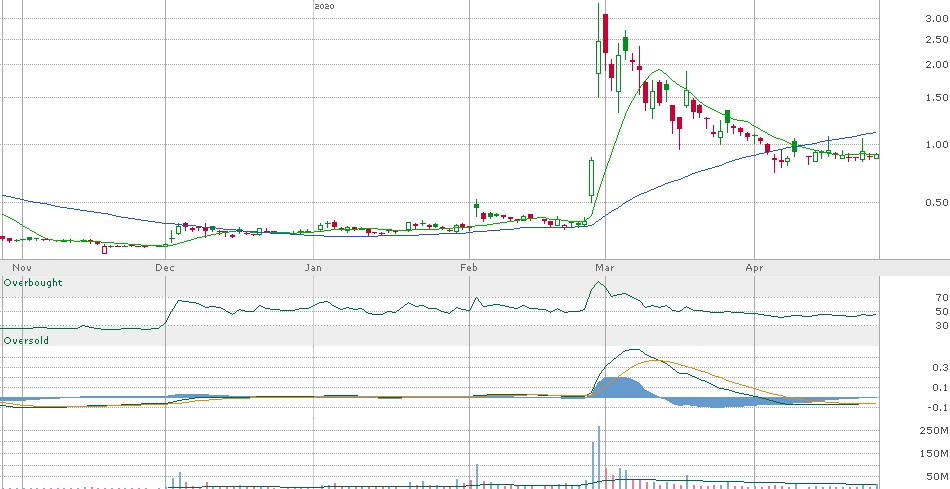Click the Overbought label
Viewport: 950px width, 489px height.
point(33,283)
